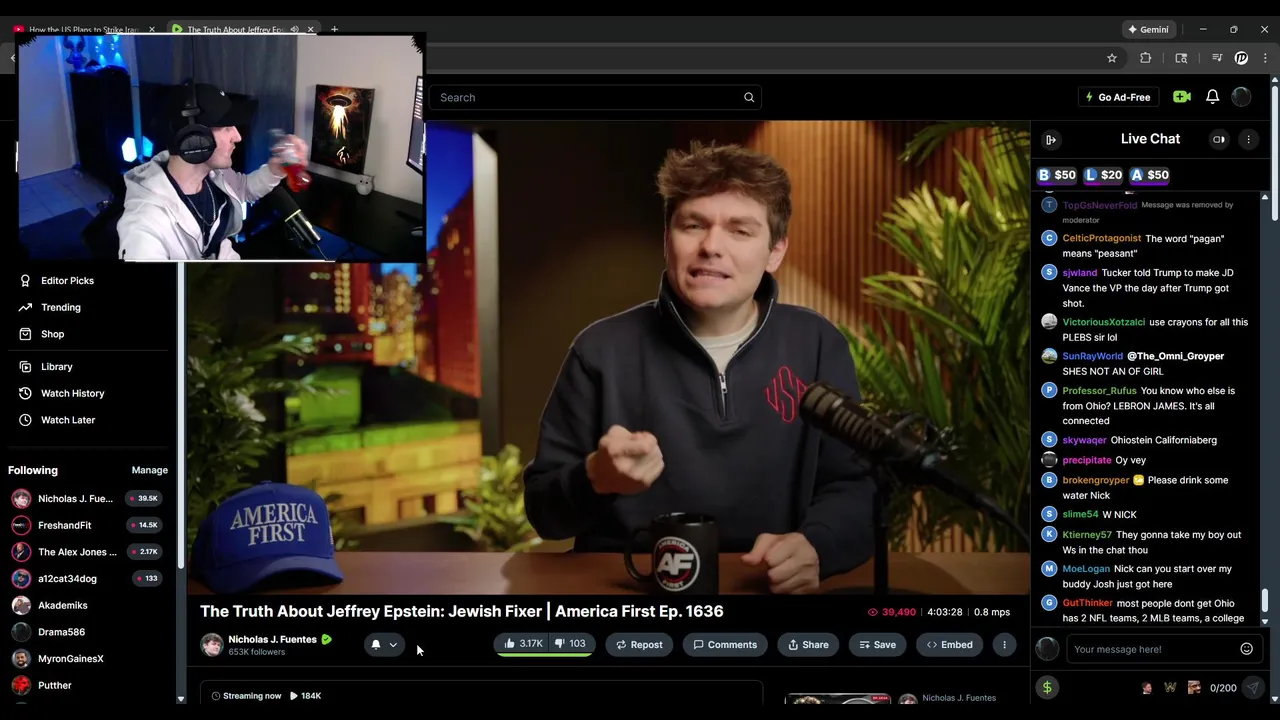Open the Google Lens search icon in toolbar
The height and width of the screenshot is (720, 1280).
click(1181, 58)
